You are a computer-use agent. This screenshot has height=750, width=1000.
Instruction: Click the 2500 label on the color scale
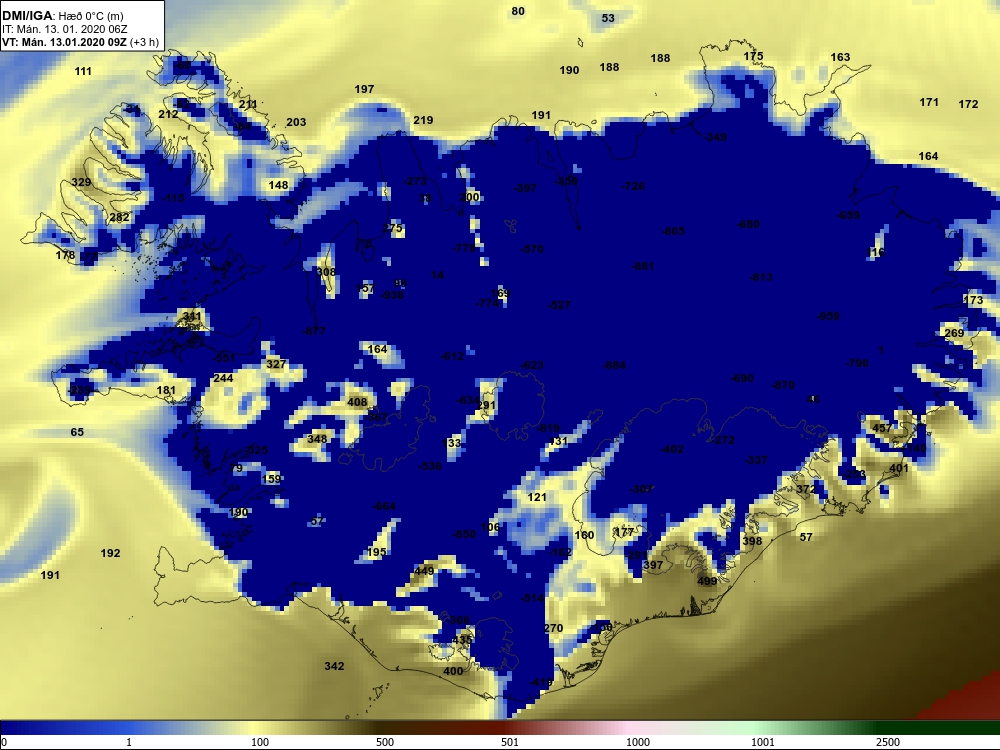click(888, 742)
